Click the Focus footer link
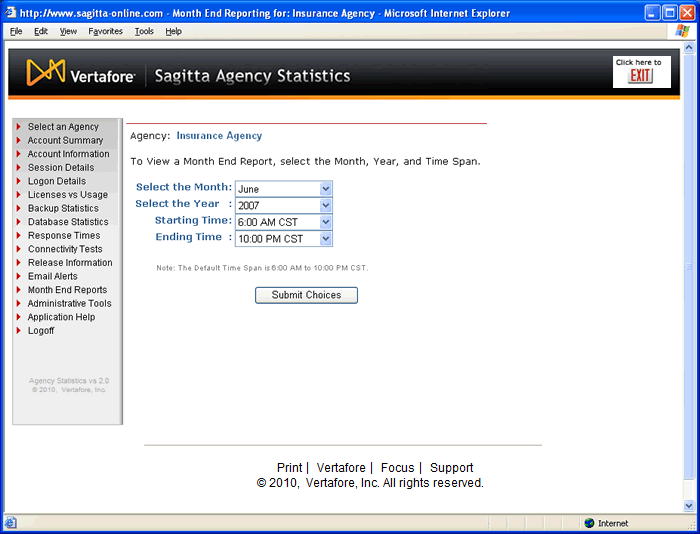The image size is (700, 534). tap(397, 467)
